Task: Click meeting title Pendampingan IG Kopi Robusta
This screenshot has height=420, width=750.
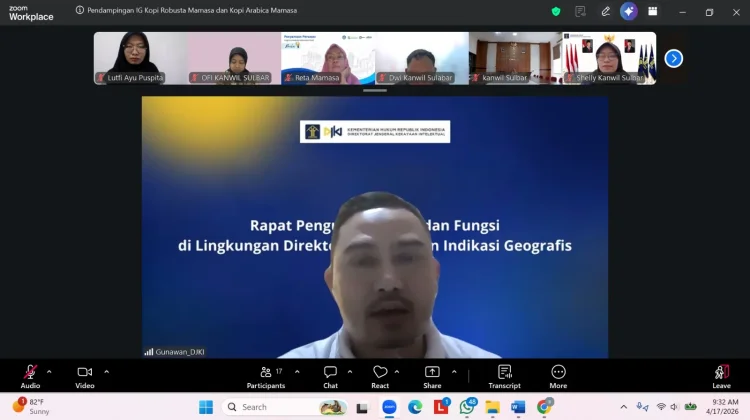Action: point(192,10)
